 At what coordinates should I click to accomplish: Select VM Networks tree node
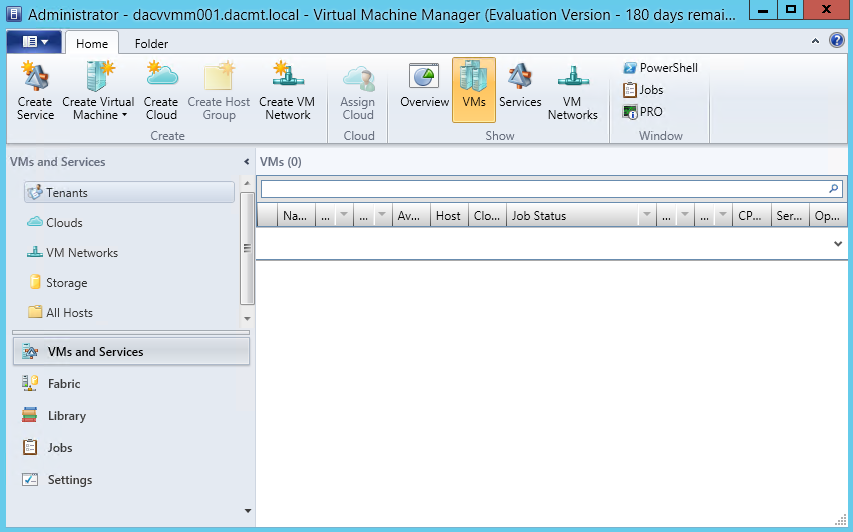pyautogui.click(x=72, y=252)
